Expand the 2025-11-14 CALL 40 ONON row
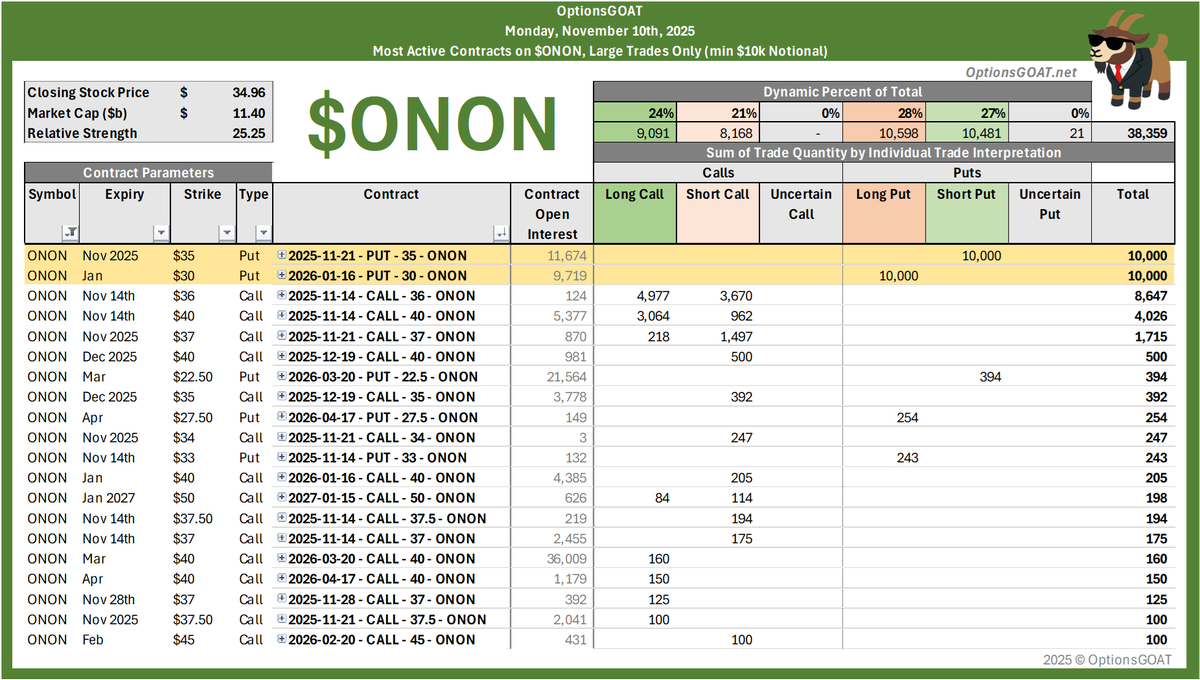The height and width of the screenshot is (680, 1200). point(282,316)
